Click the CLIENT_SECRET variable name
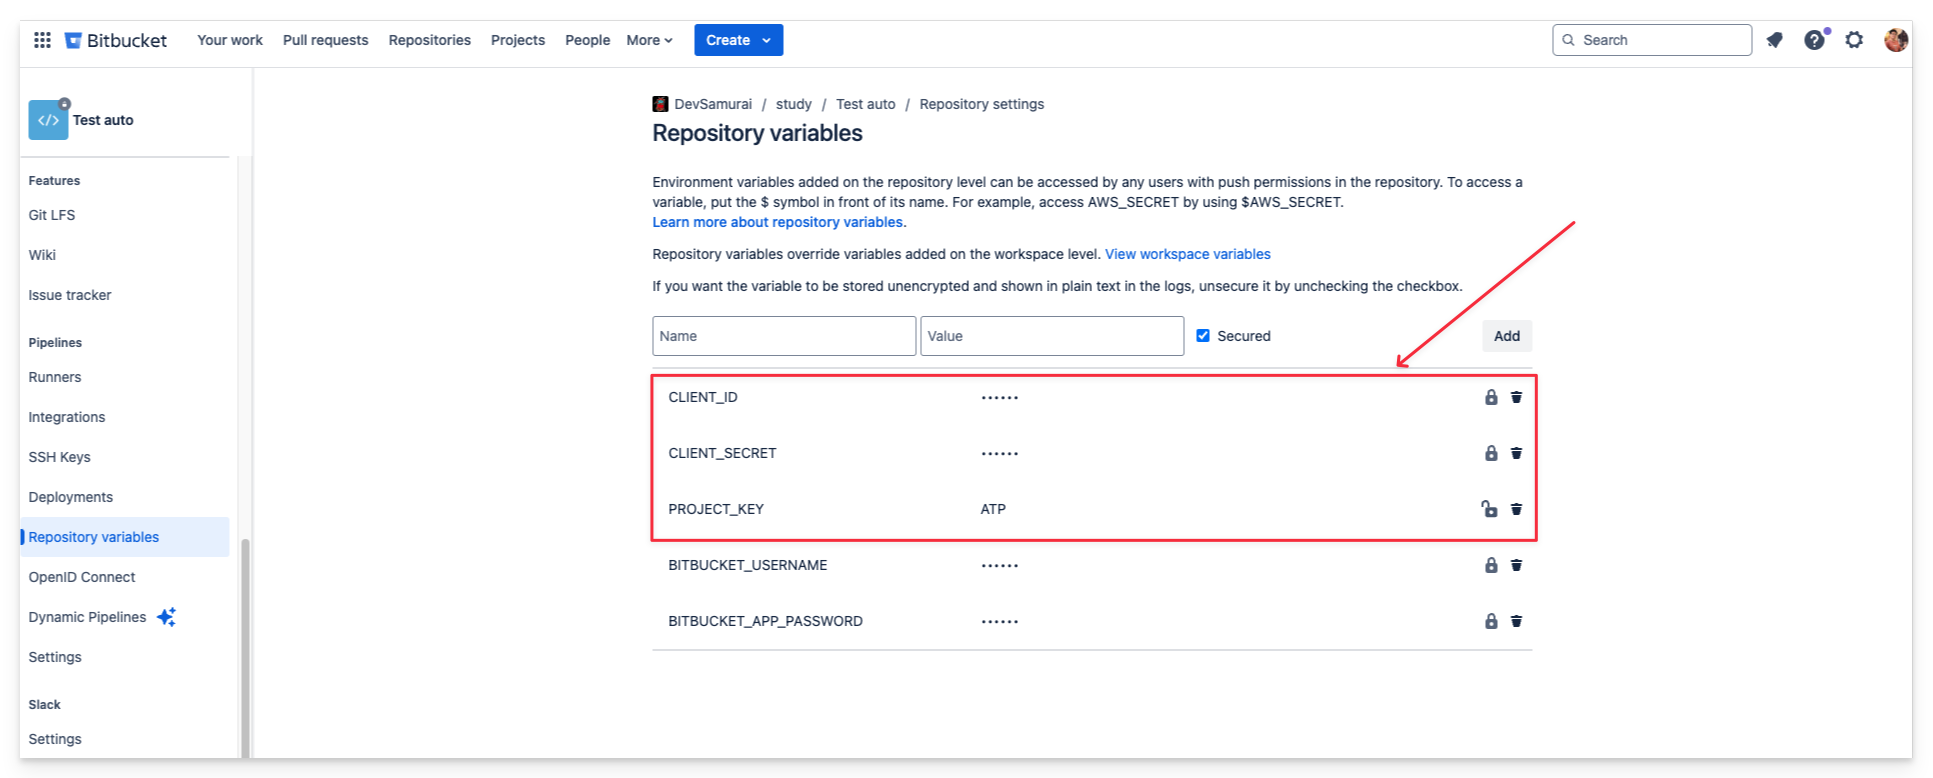 (x=722, y=453)
